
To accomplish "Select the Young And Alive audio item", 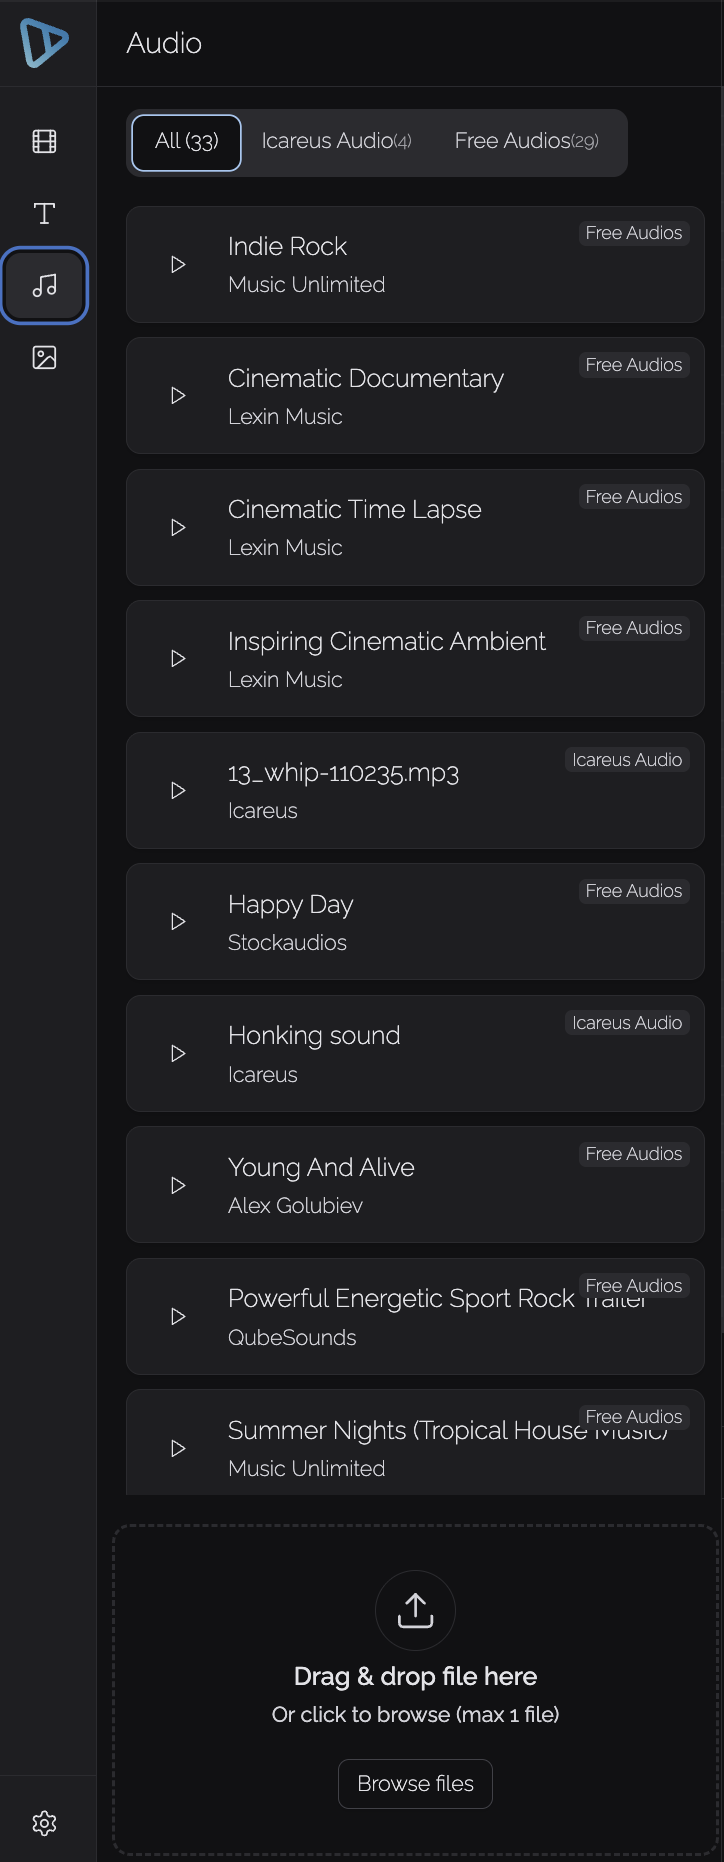I will click(415, 1185).
